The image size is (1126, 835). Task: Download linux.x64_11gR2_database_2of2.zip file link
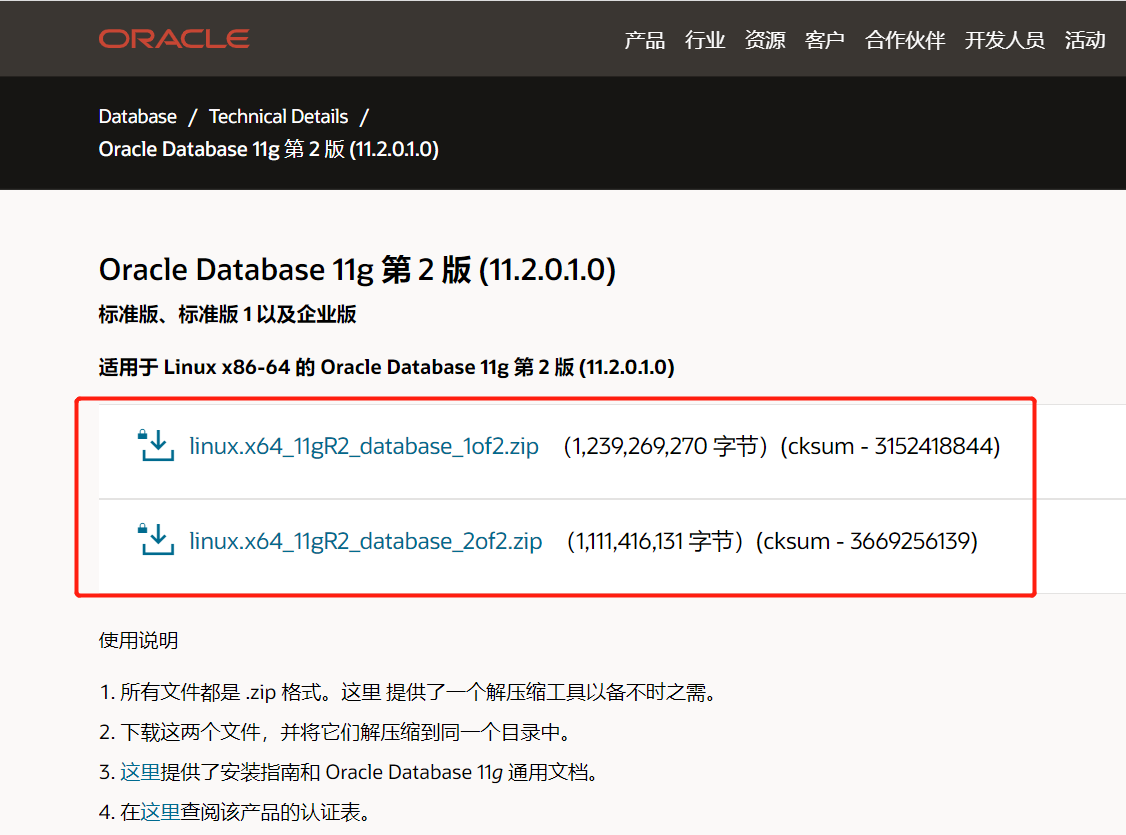(366, 541)
